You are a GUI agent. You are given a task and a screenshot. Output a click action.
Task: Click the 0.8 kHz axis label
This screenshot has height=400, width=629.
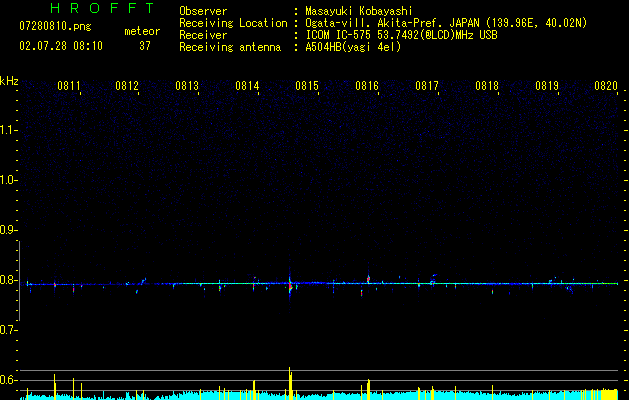point(8,280)
